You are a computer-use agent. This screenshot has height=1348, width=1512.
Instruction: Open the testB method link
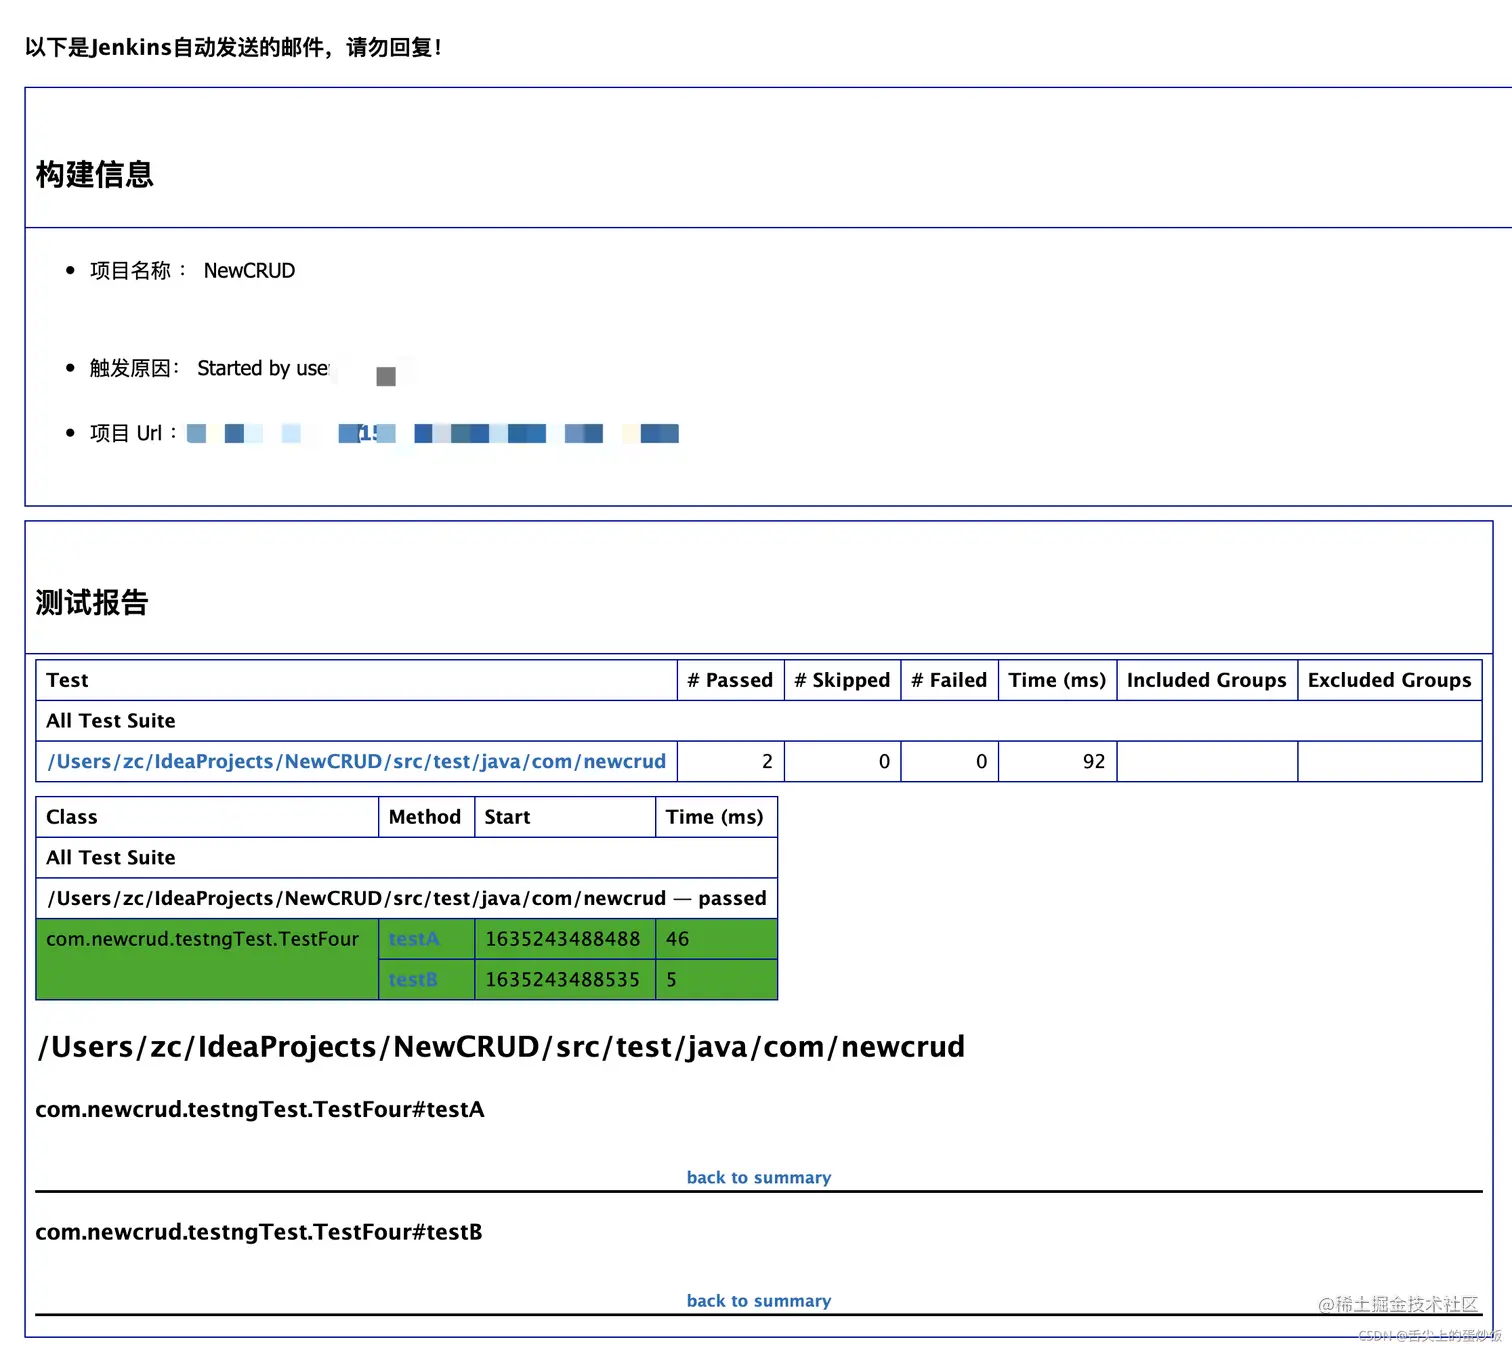click(413, 980)
